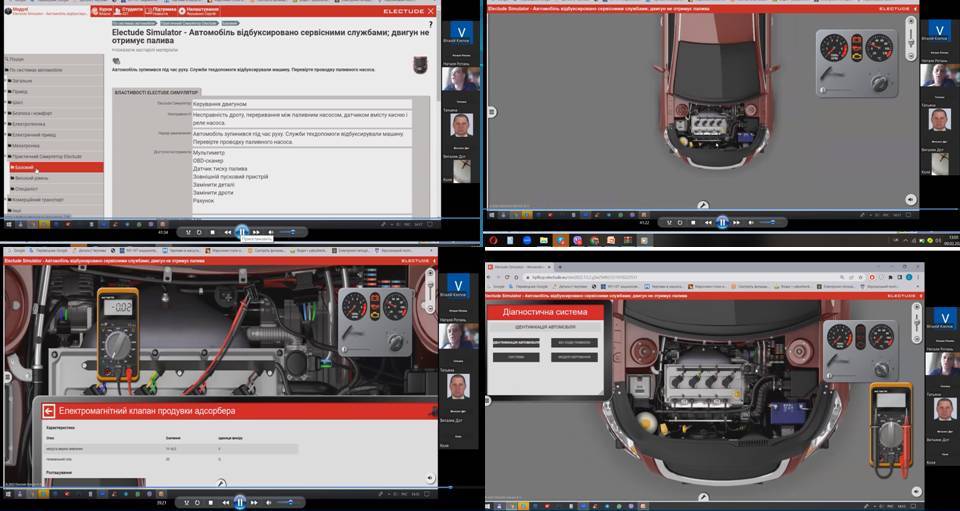Click fast-forward in course page recording player

(256, 233)
